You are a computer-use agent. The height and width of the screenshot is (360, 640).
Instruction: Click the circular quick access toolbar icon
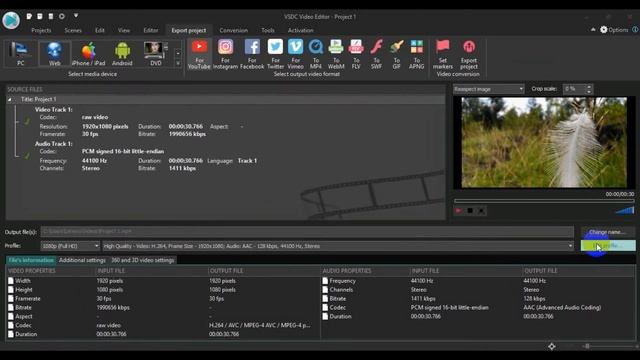point(62,16)
